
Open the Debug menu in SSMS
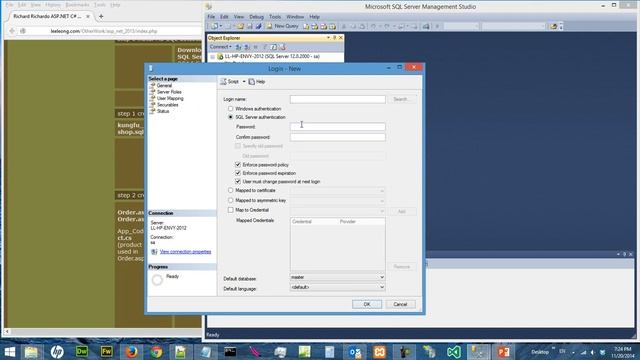256,17
